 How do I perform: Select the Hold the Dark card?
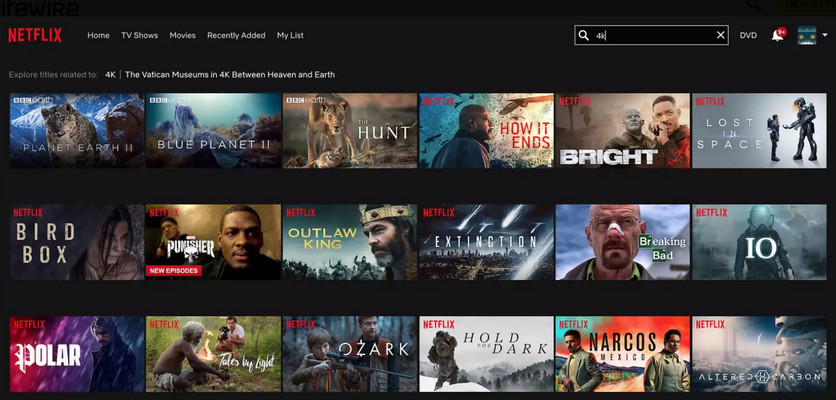[486, 354]
